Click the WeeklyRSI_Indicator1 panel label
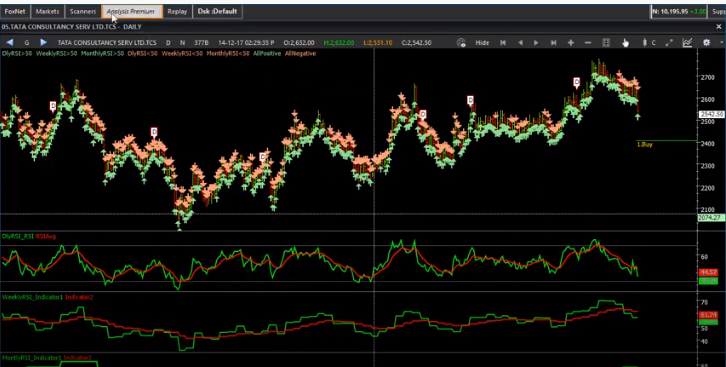 click(32, 297)
